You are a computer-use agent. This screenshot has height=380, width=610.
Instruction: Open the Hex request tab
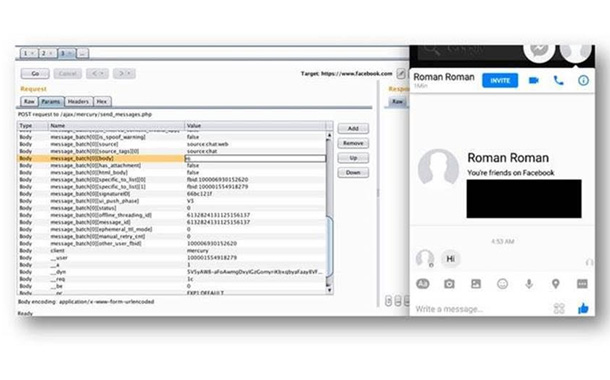coord(102,102)
